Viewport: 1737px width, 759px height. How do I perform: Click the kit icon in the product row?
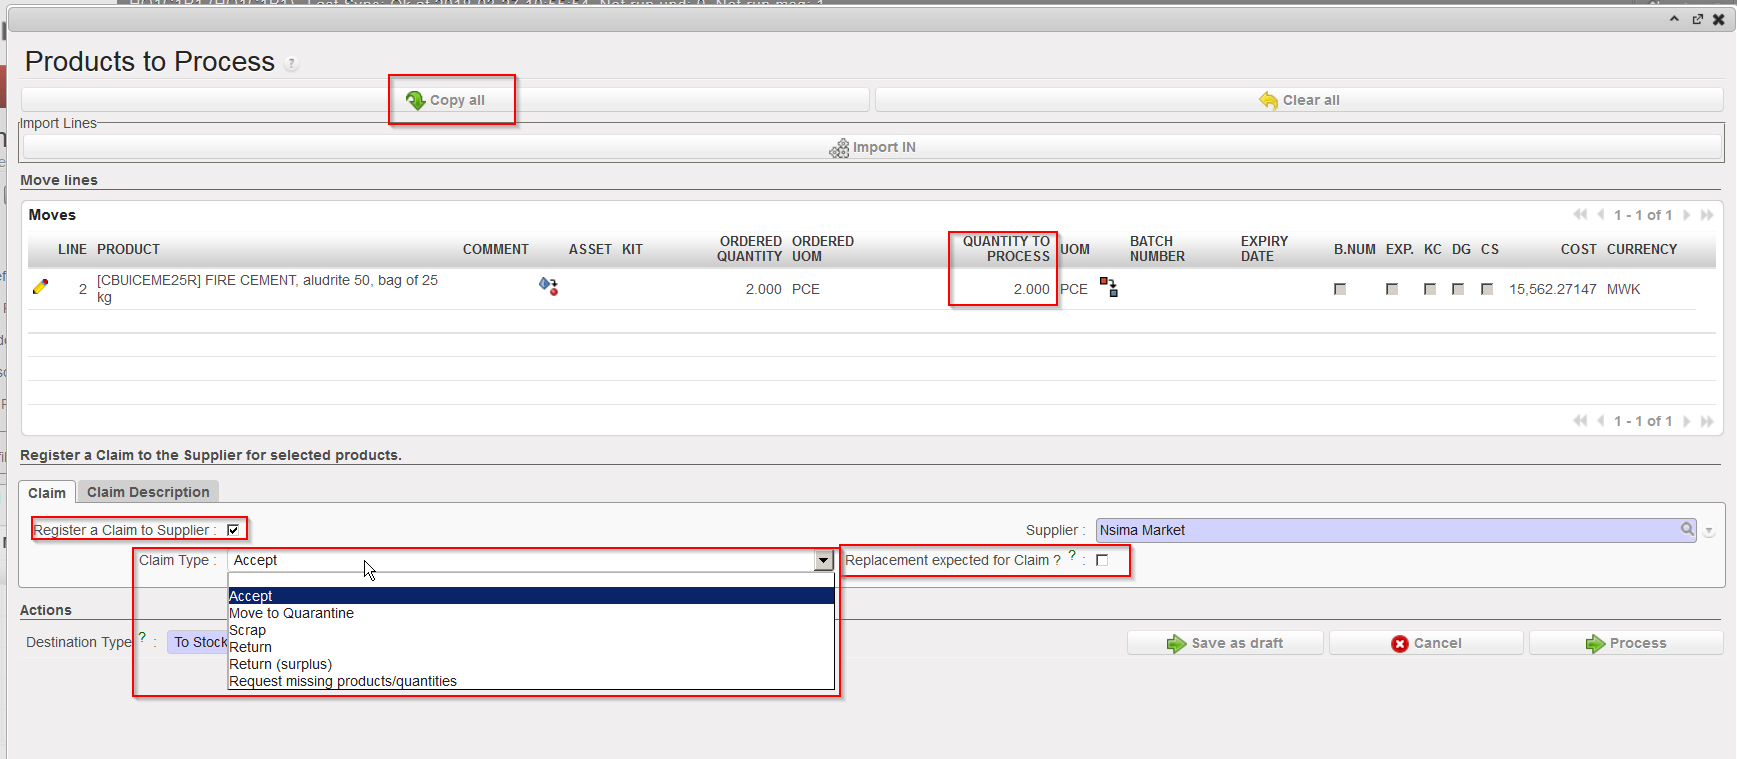548,286
